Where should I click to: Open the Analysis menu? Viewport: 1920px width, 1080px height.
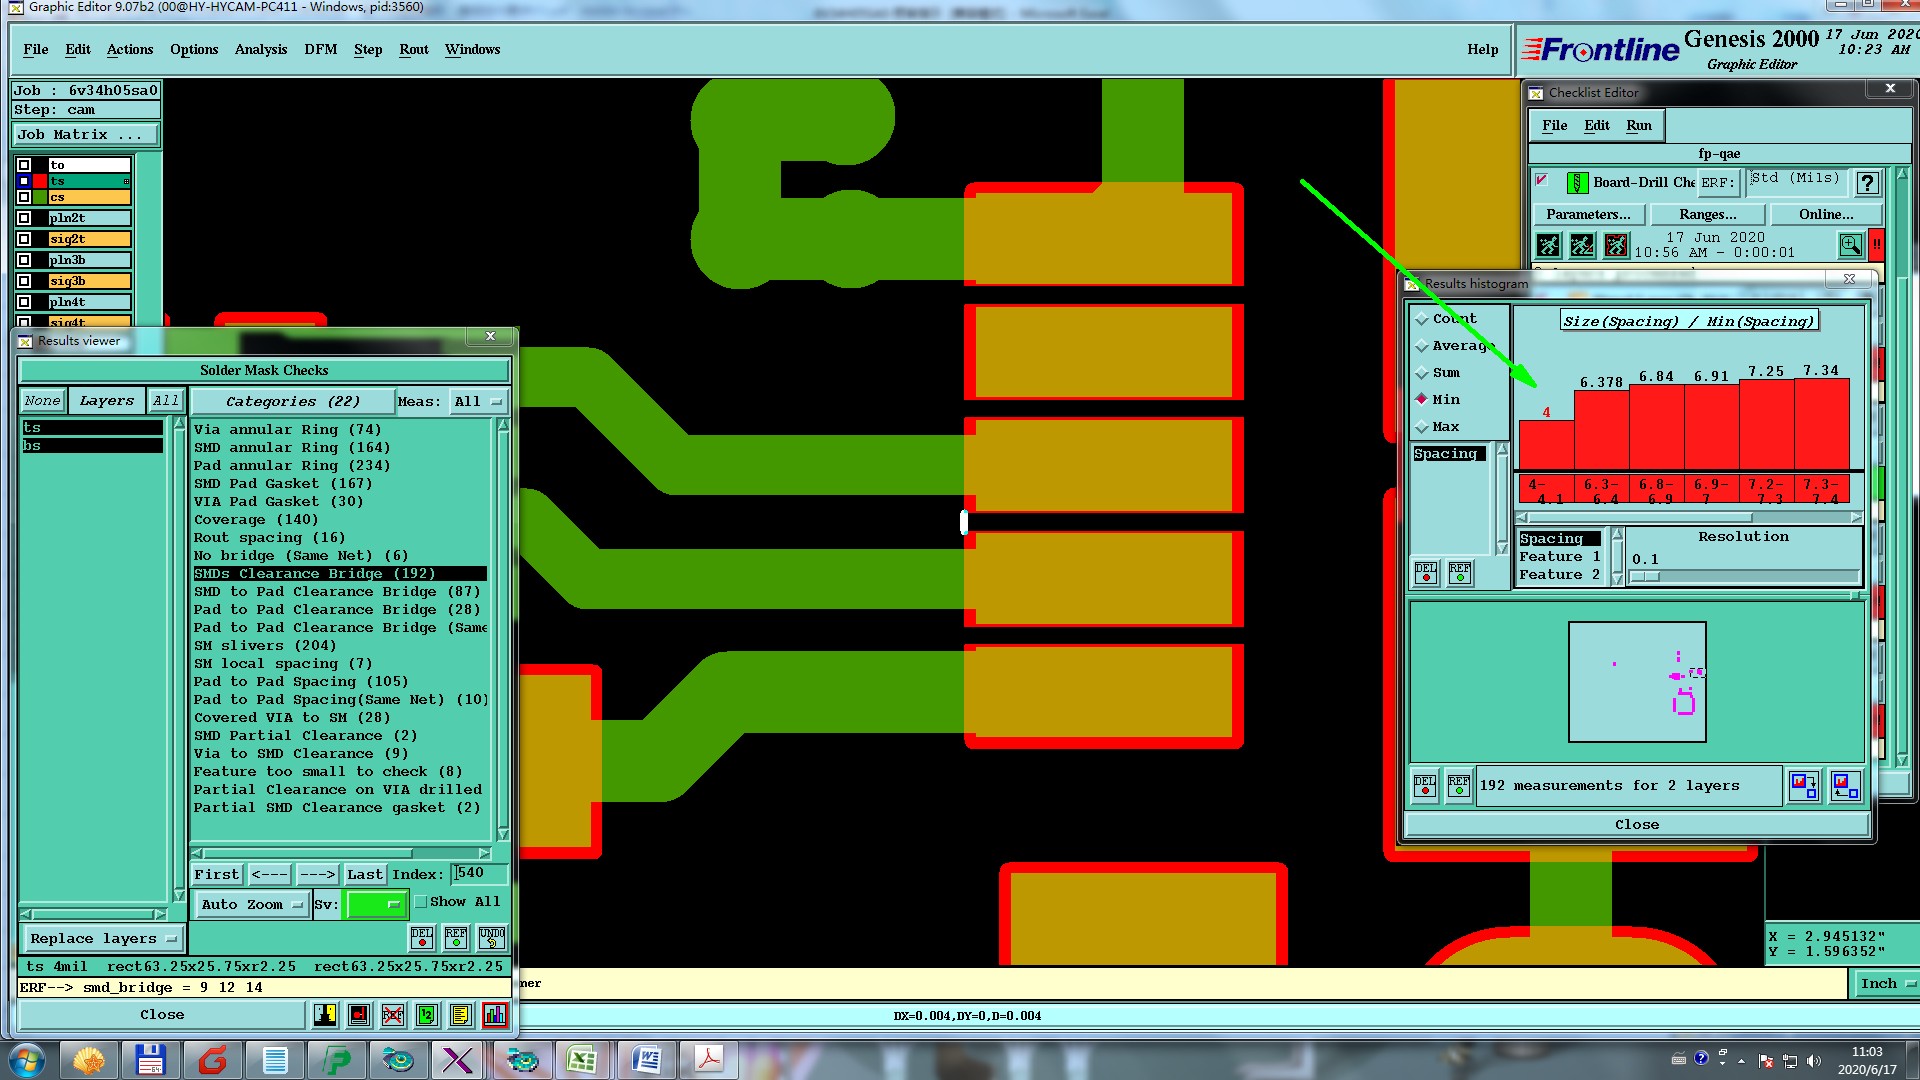[x=260, y=49]
